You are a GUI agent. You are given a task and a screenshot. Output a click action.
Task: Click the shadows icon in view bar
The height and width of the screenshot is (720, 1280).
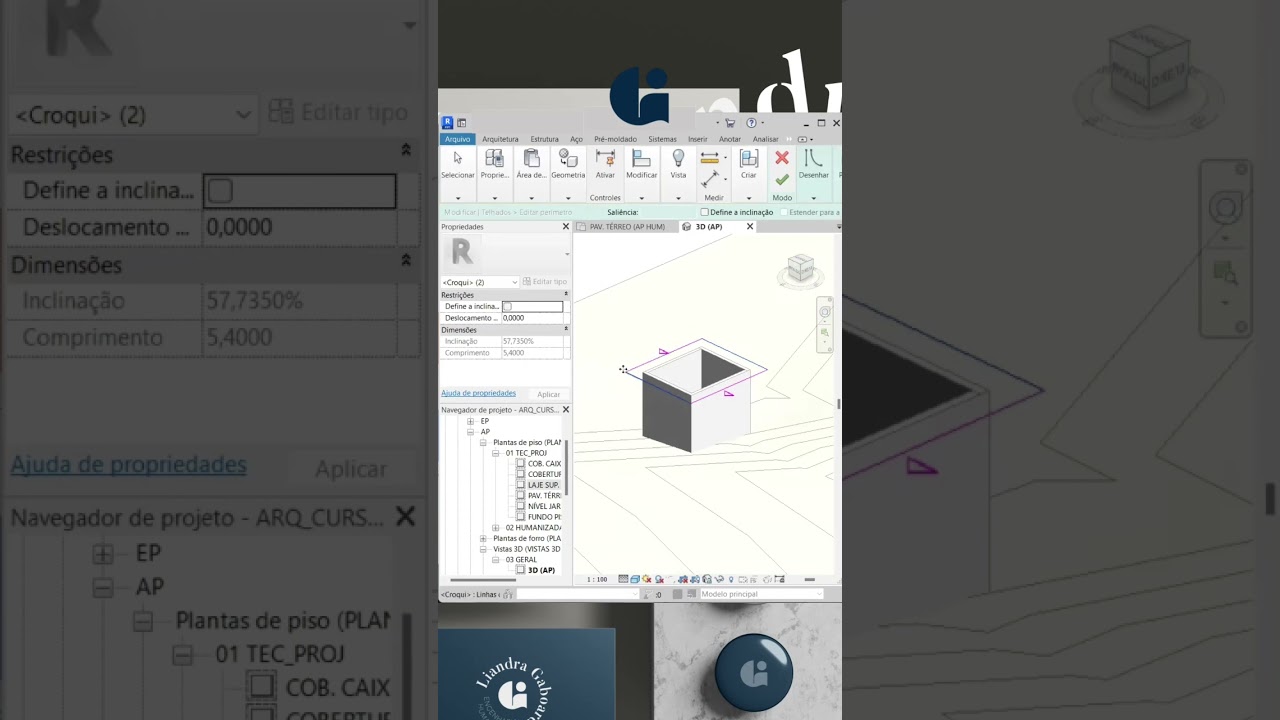(x=659, y=579)
